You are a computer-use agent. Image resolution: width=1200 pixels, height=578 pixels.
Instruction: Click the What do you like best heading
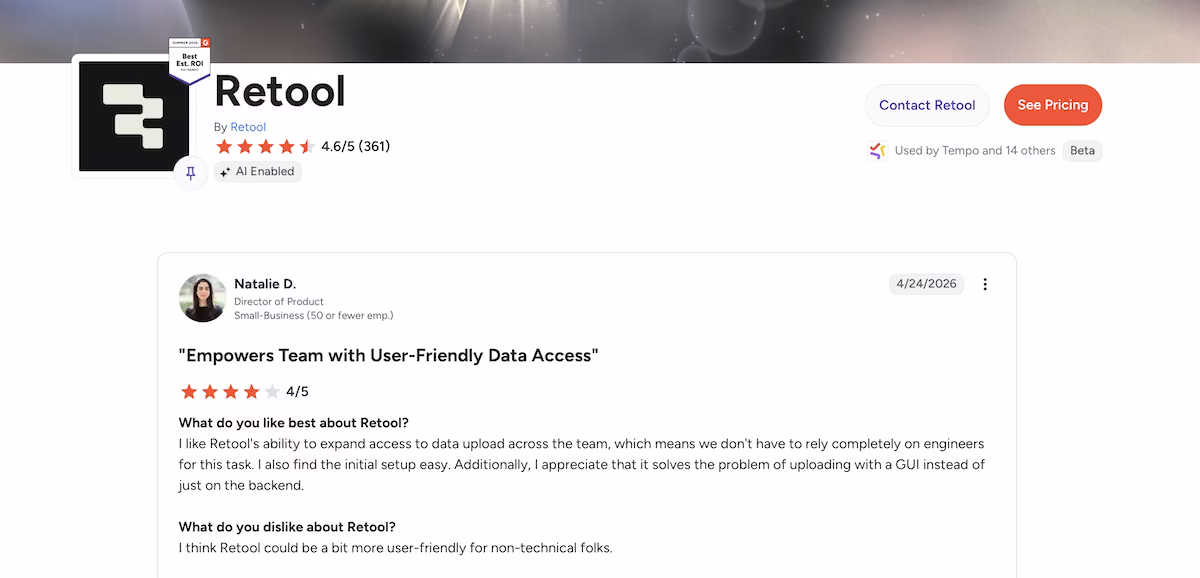pos(294,422)
